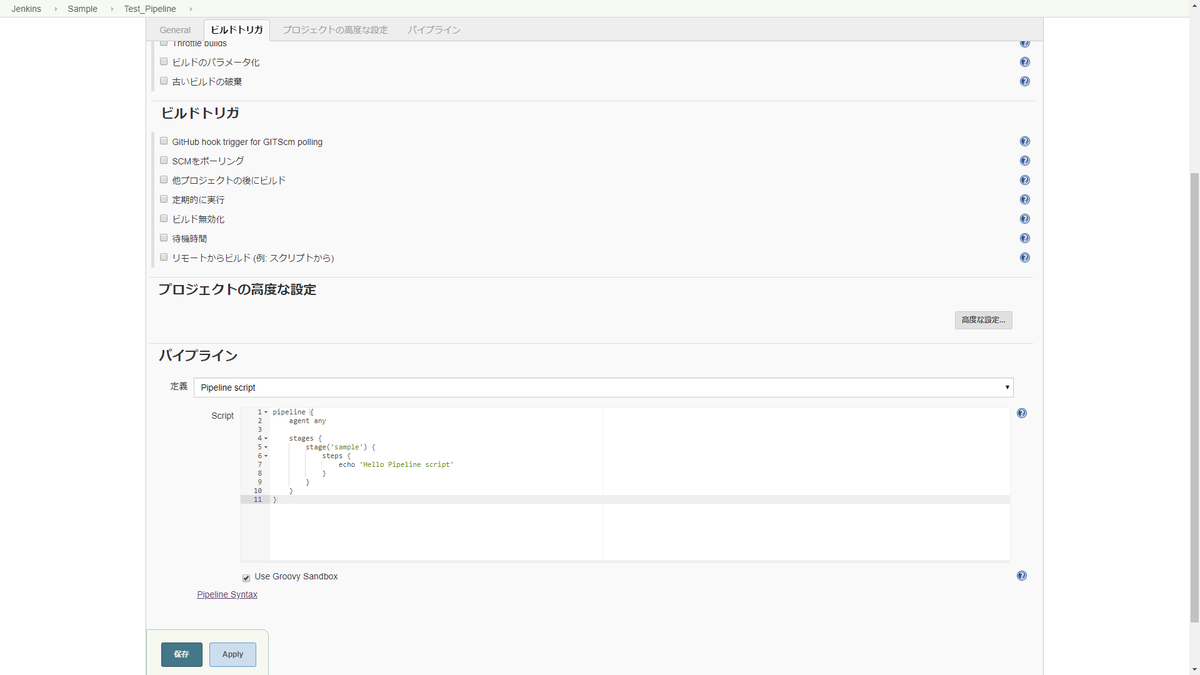
Task: Click the agent any code line
Action: 307,421
